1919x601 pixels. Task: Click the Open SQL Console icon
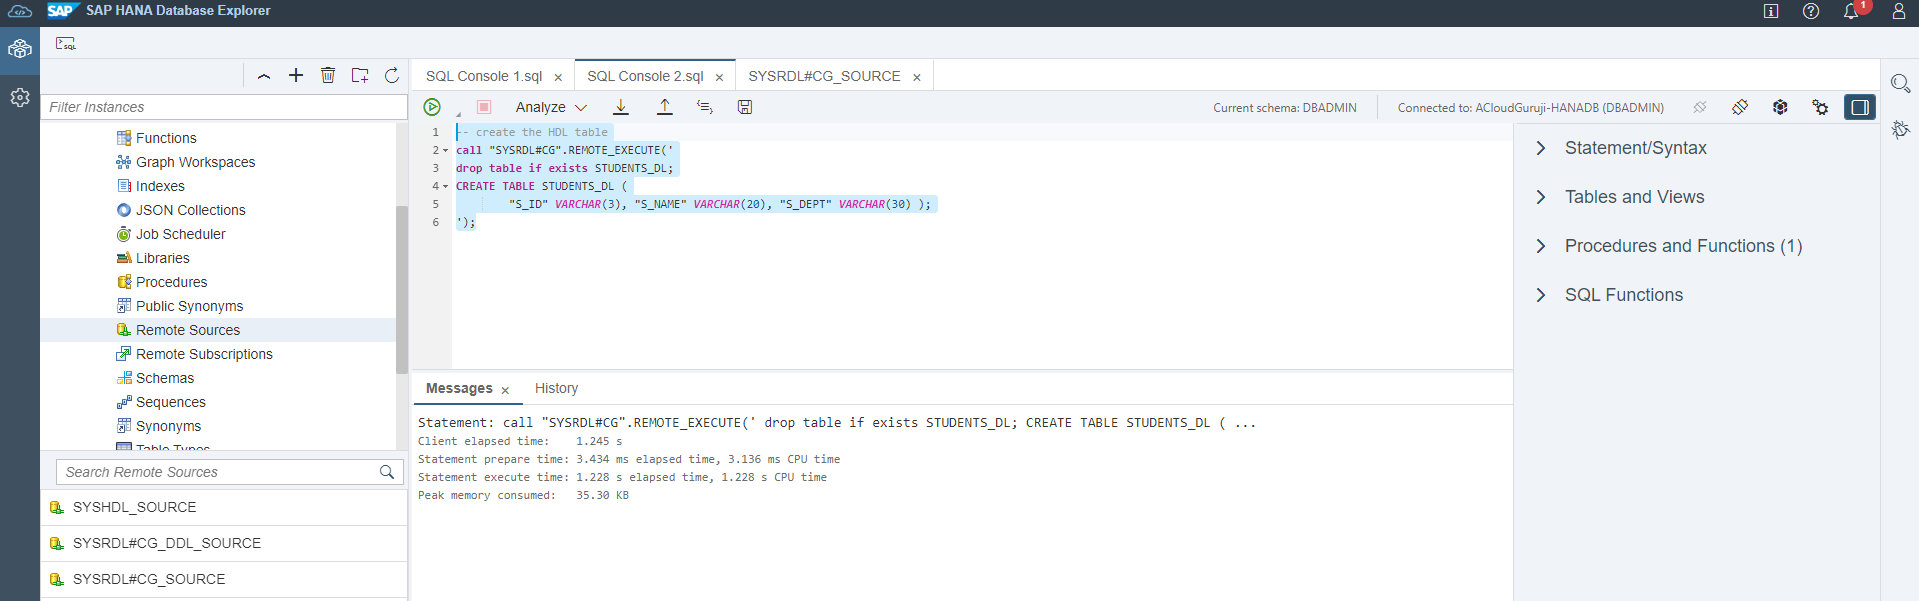(x=66, y=44)
